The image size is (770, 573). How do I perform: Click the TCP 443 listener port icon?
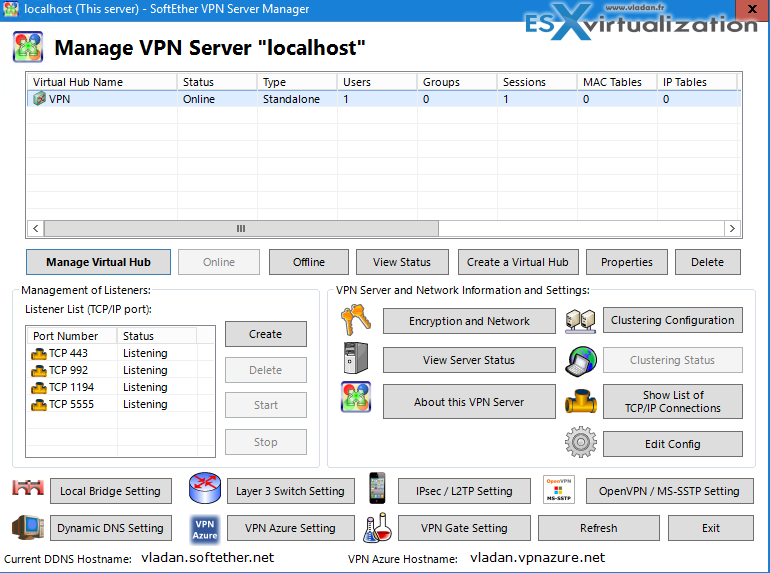(x=39, y=354)
